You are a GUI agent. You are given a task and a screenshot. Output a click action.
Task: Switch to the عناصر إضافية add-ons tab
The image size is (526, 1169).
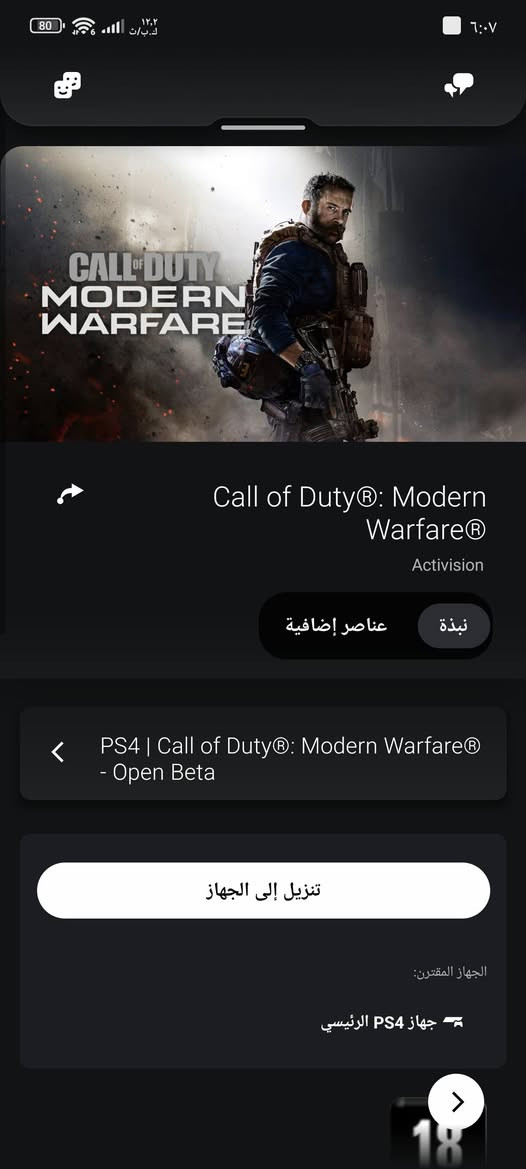pyautogui.click(x=337, y=626)
